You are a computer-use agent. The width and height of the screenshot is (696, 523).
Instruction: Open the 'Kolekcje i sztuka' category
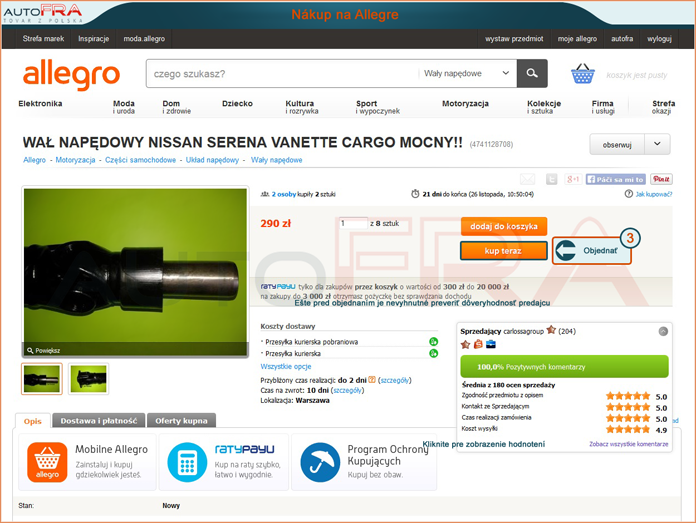(544, 107)
